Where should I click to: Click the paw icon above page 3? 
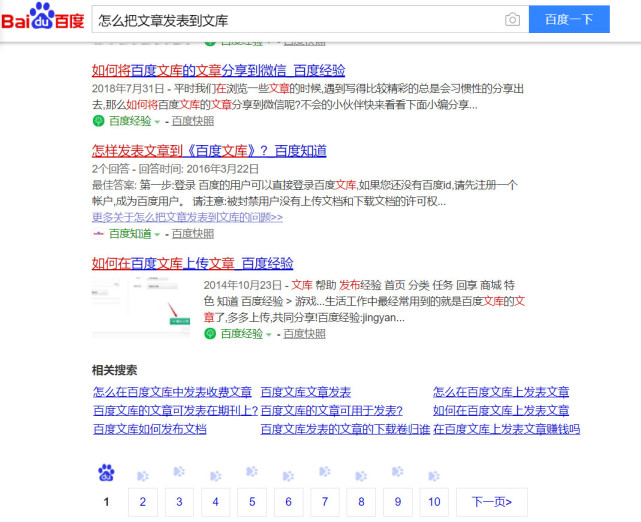[x=179, y=471]
